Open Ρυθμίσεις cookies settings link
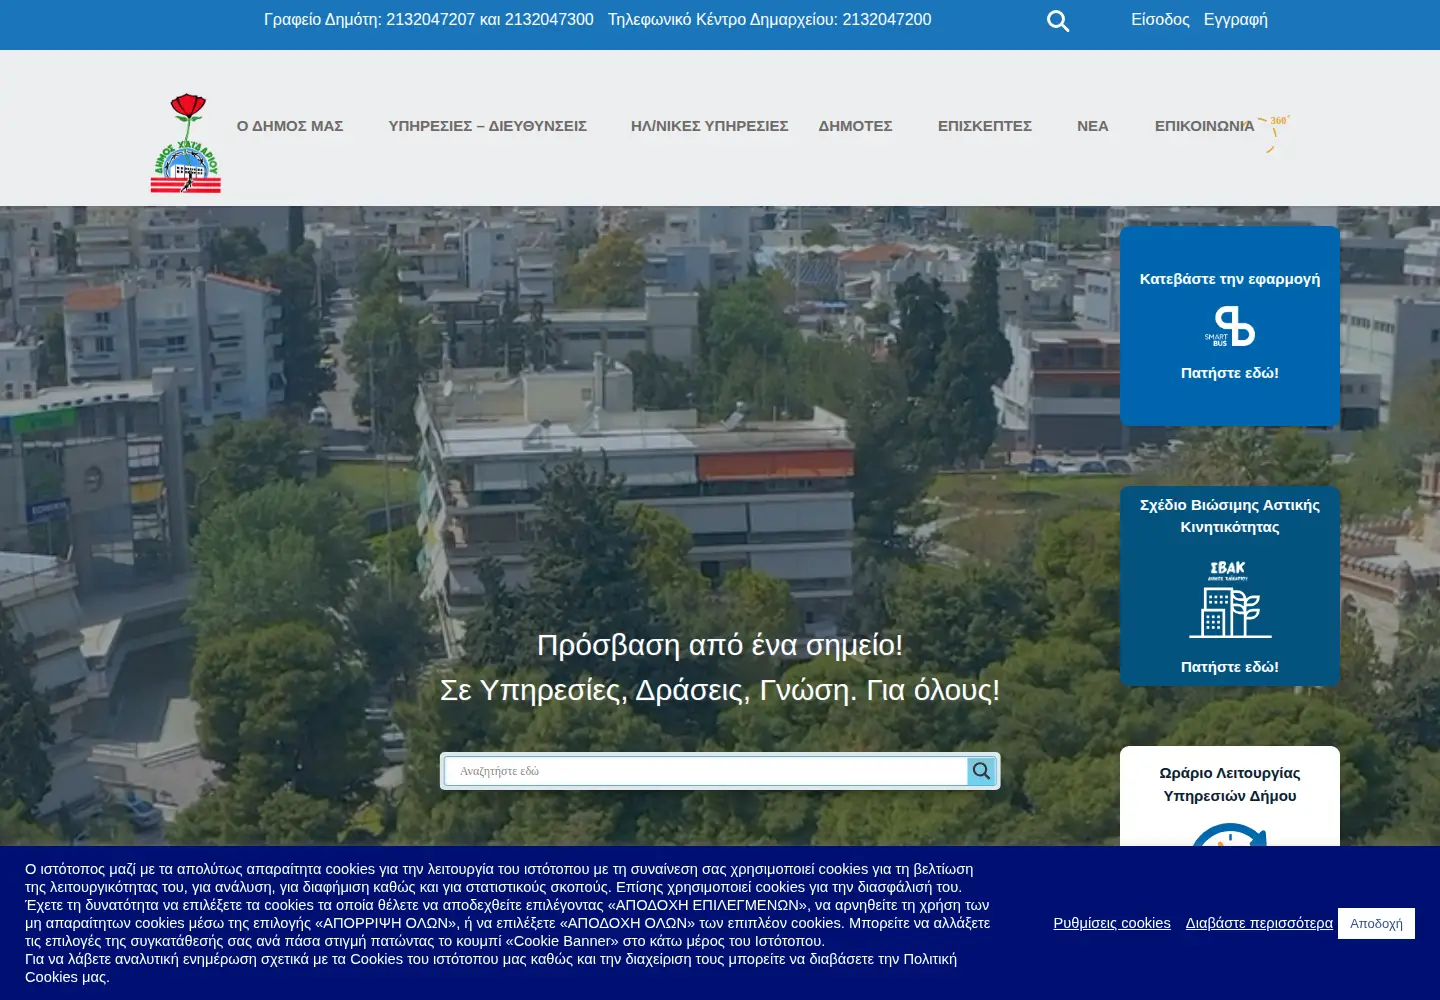The height and width of the screenshot is (1000, 1440). [x=1112, y=923]
